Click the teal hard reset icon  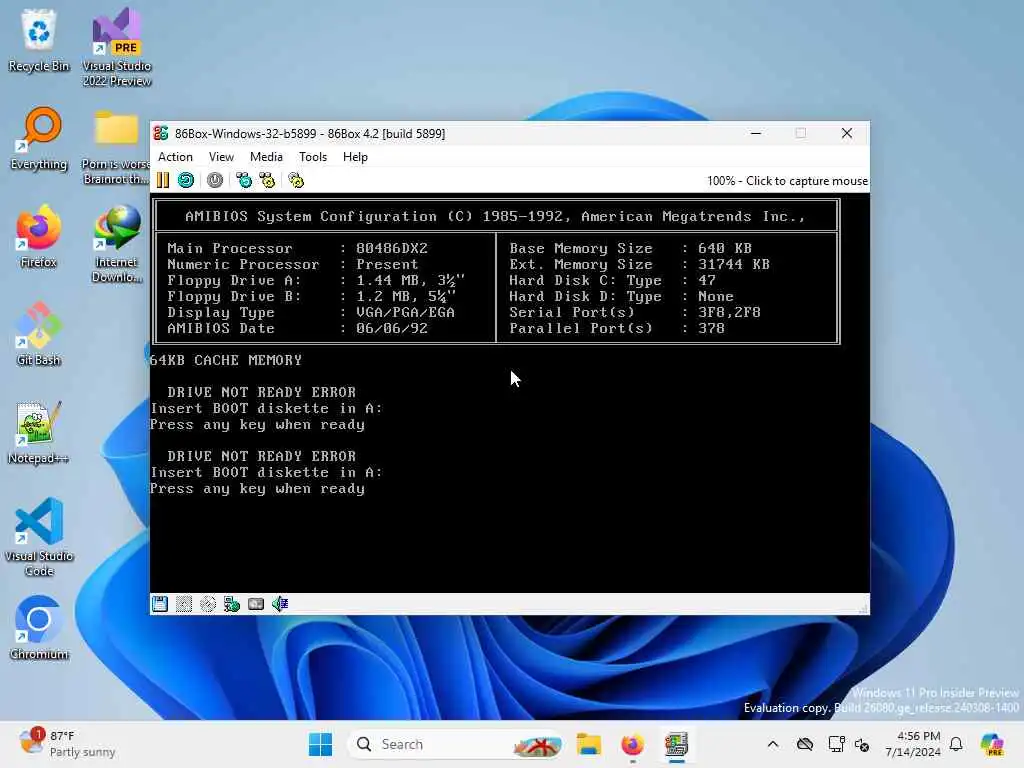click(186, 180)
